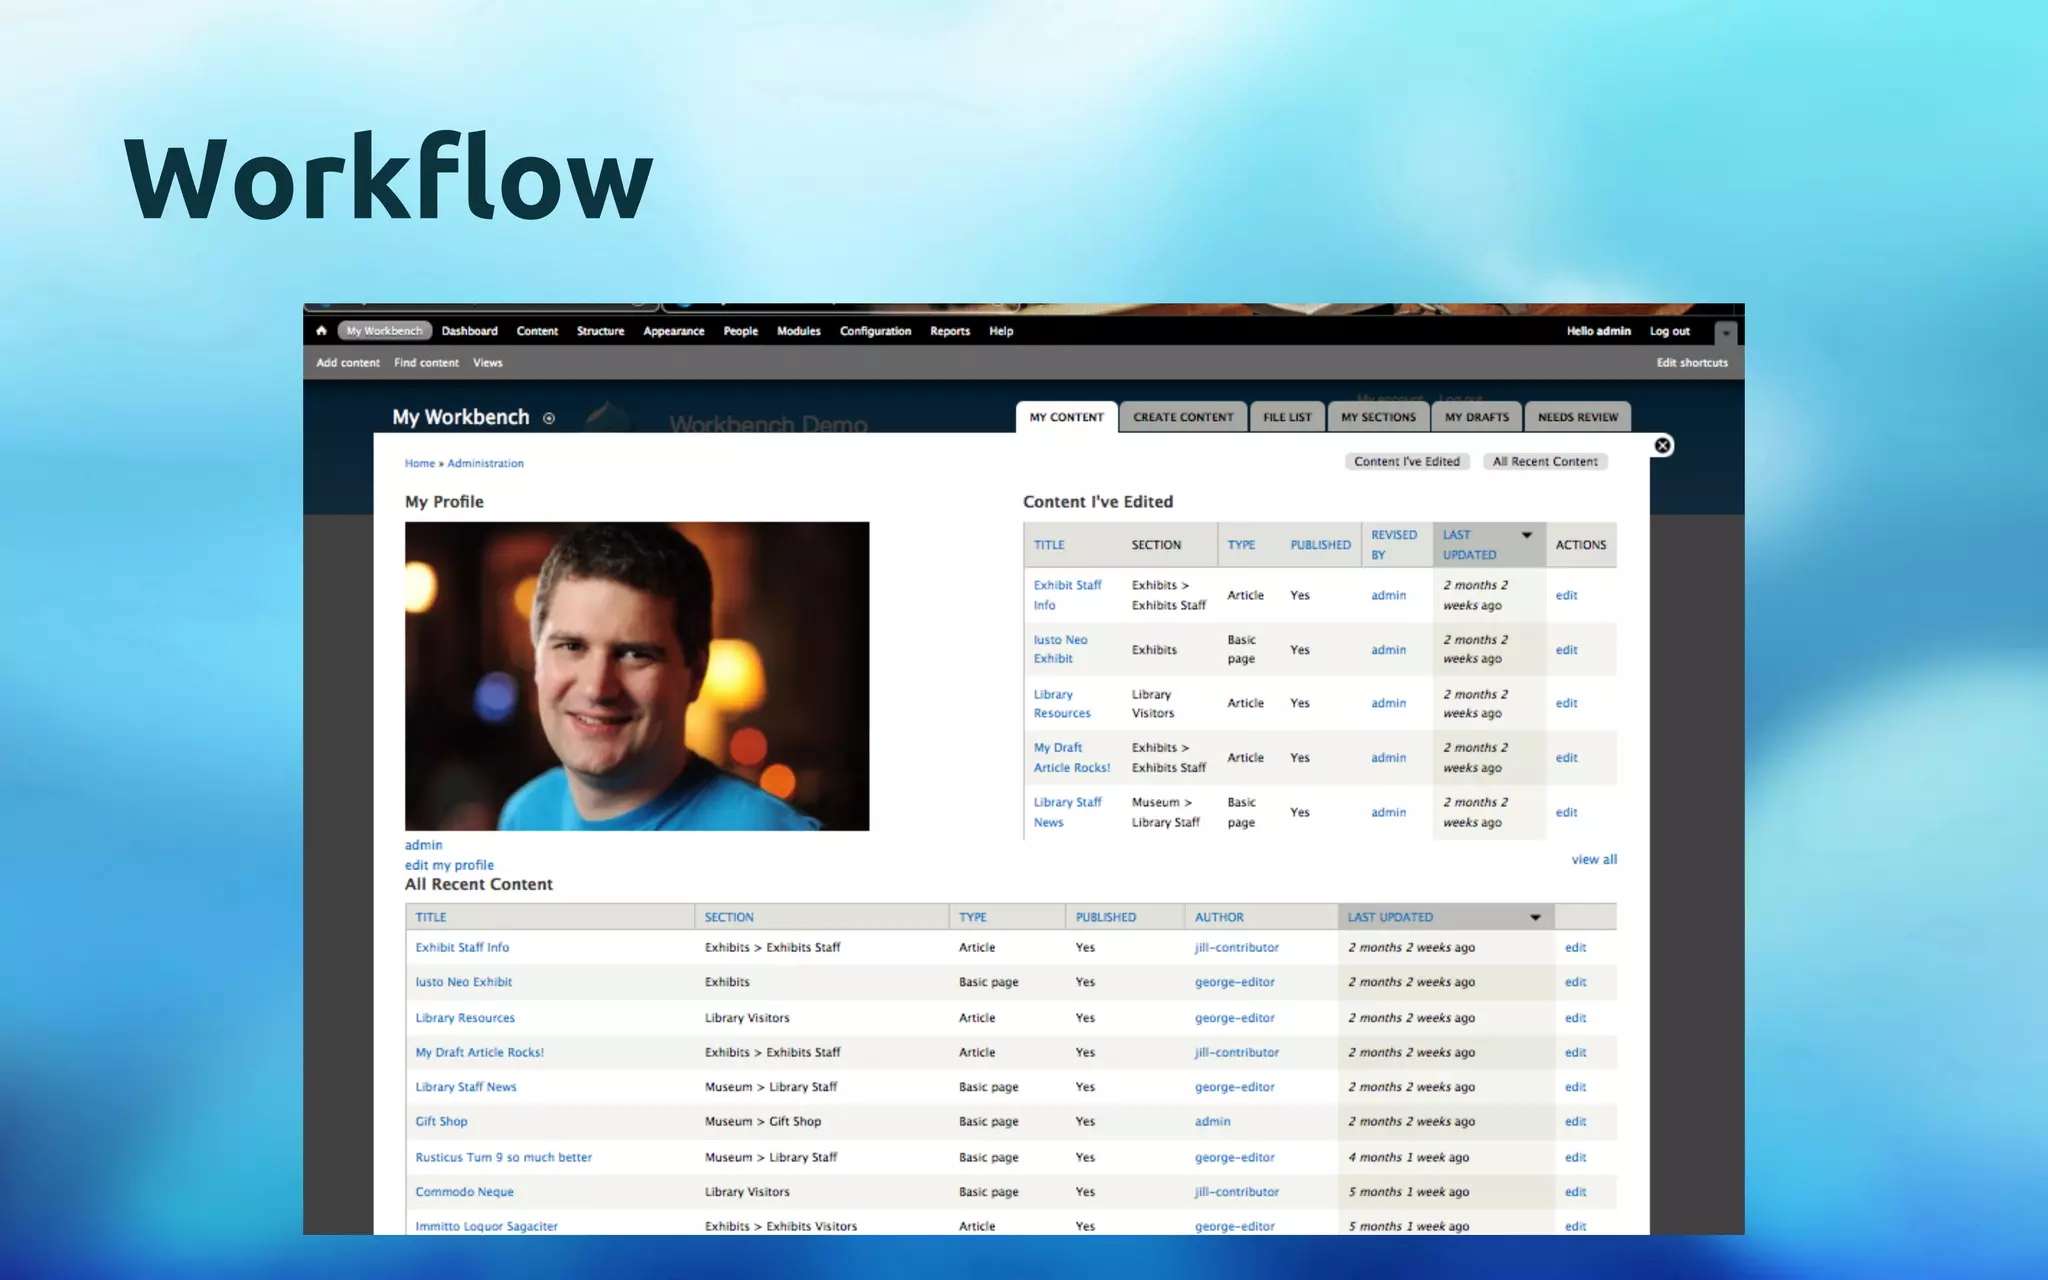The image size is (2048, 1280).
Task: Open the Gift Shop content title link
Action: (x=441, y=1122)
